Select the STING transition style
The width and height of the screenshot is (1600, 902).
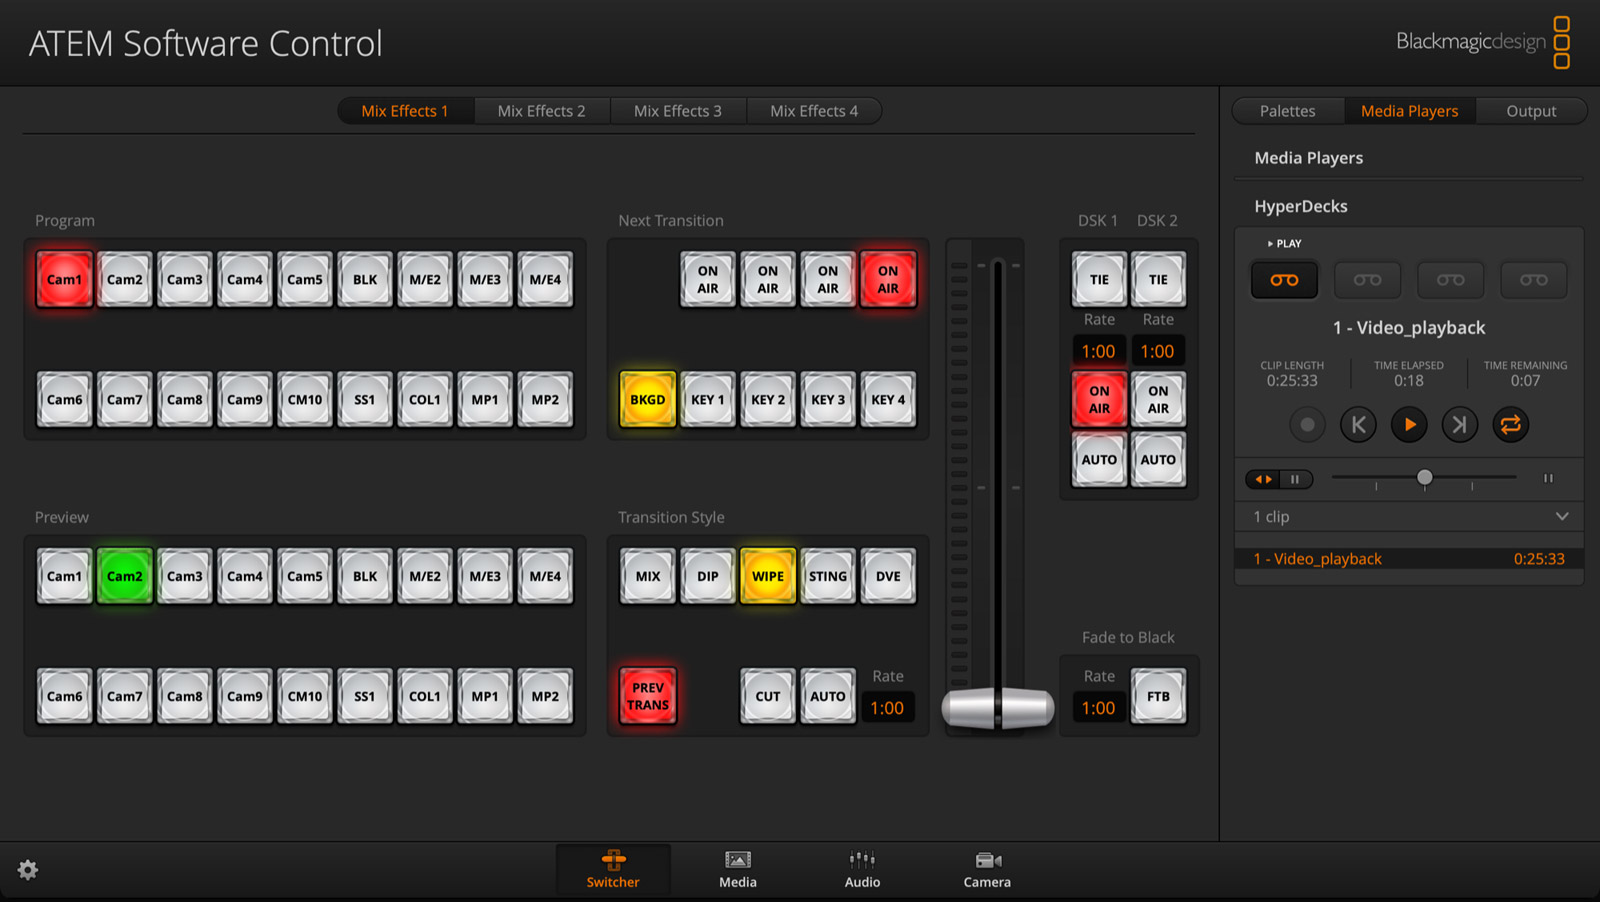[827, 576]
